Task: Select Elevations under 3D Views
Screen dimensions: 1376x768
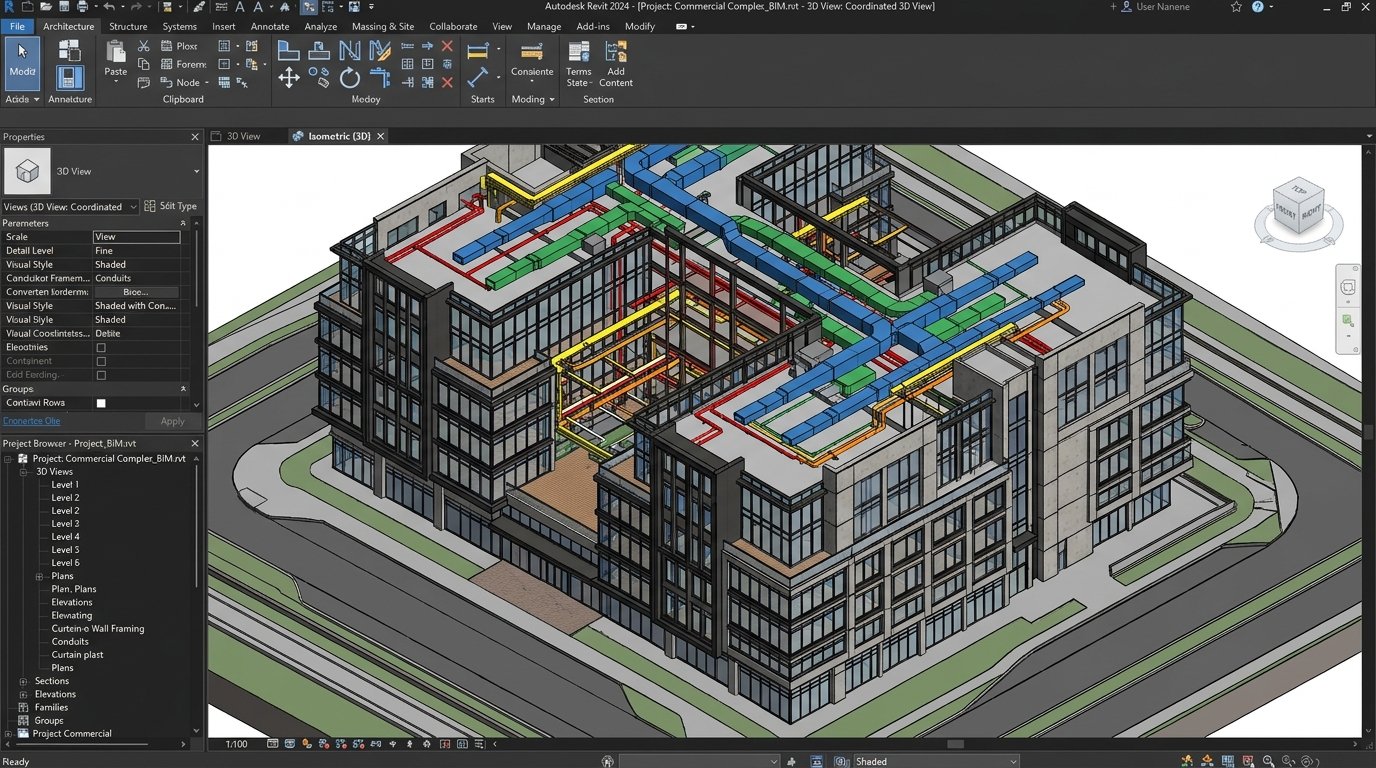Action: pos(72,603)
